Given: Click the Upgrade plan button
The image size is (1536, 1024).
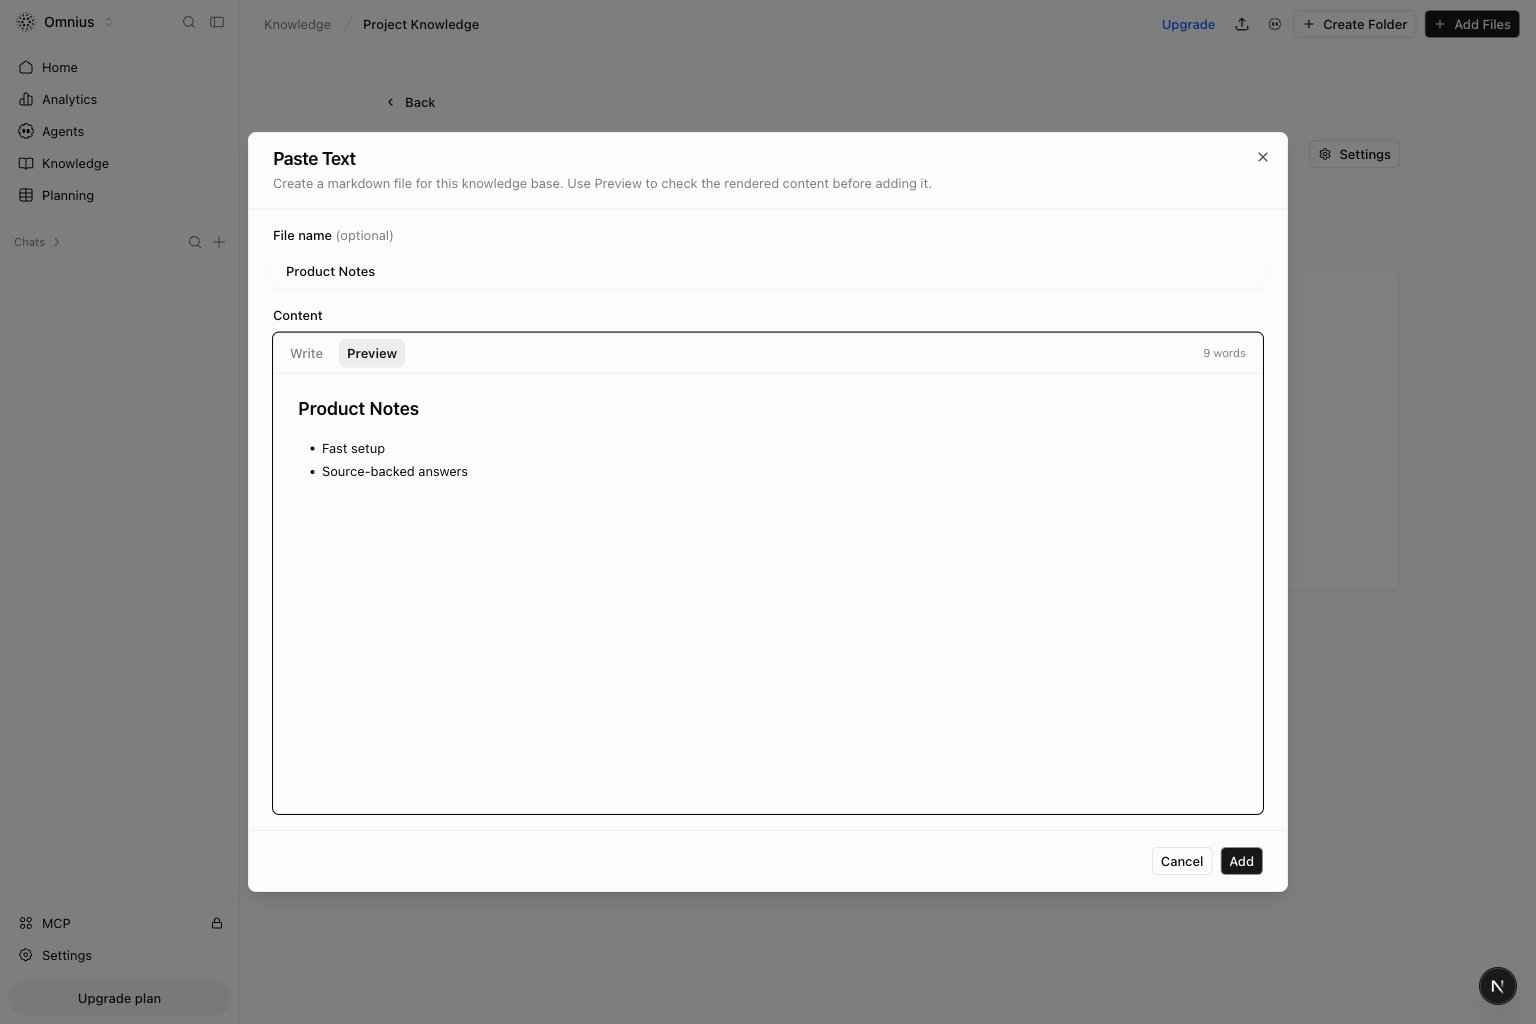Looking at the screenshot, I should click(119, 998).
